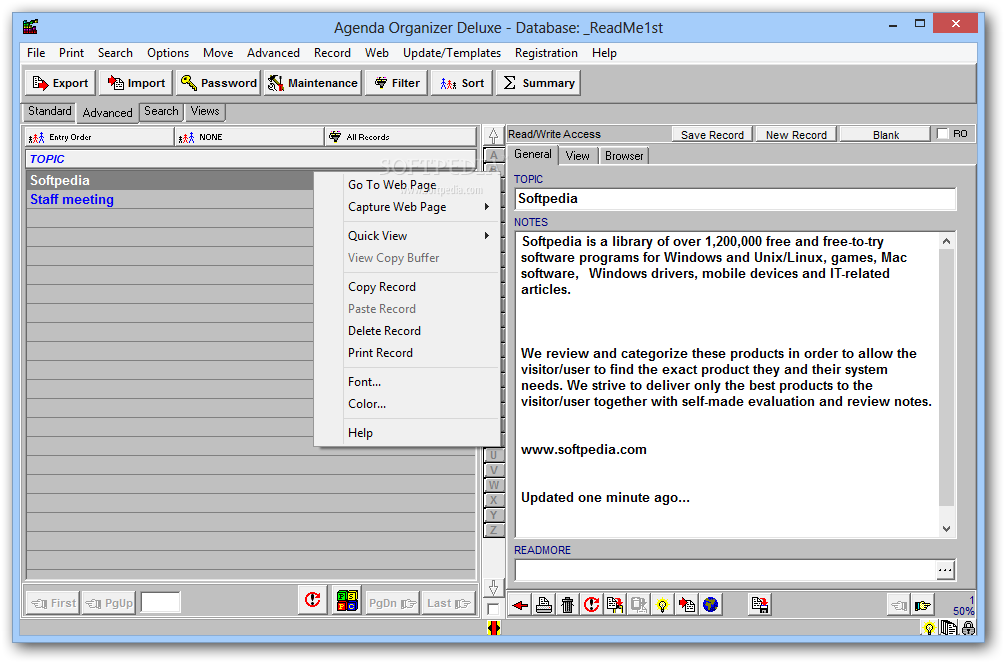Viewport: 1005px width, 663px height.
Task: Click the trash can delete icon
Action: 567,605
